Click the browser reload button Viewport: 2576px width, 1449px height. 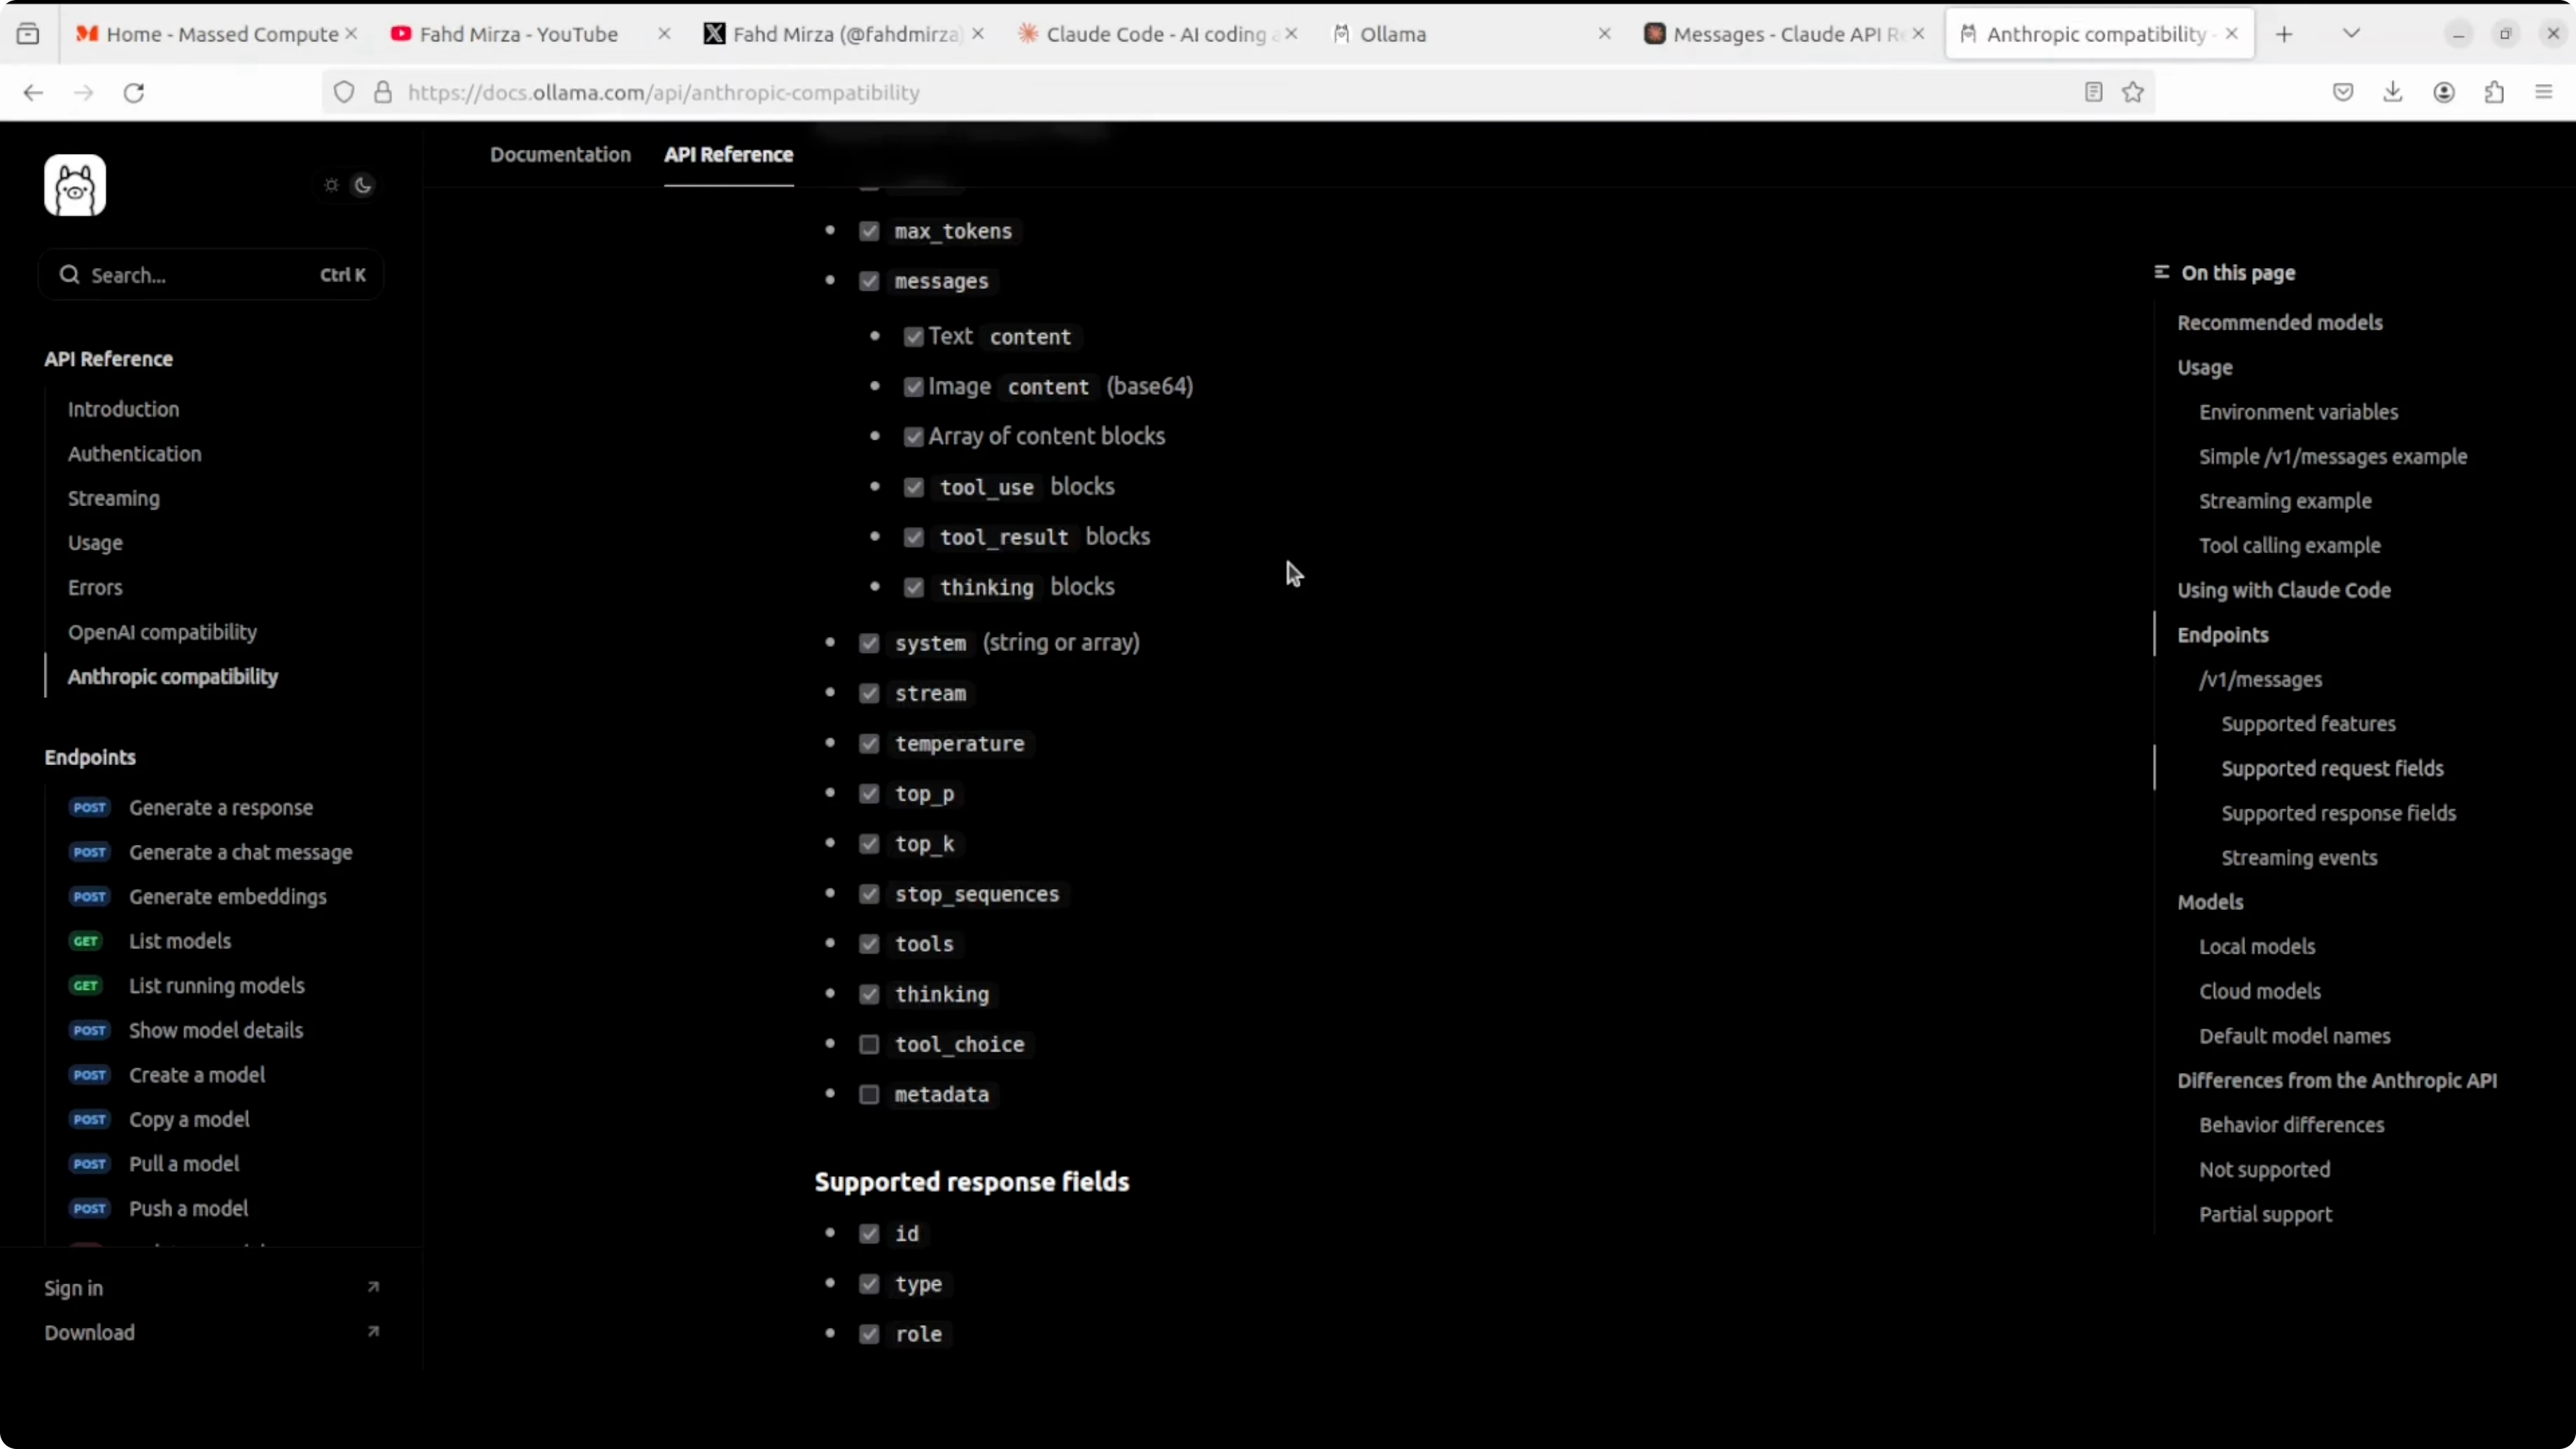(134, 93)
